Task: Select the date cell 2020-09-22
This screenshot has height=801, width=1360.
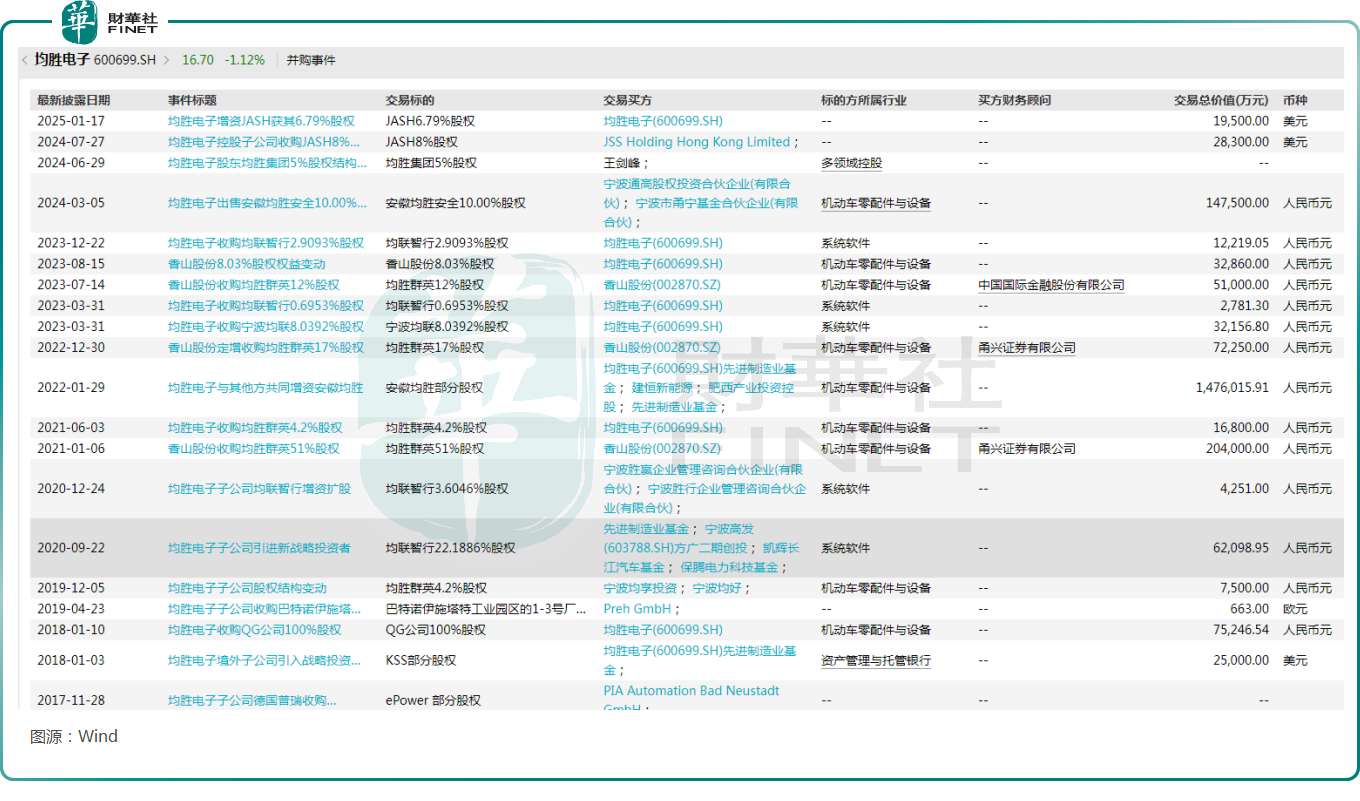Action: [69, 548]
